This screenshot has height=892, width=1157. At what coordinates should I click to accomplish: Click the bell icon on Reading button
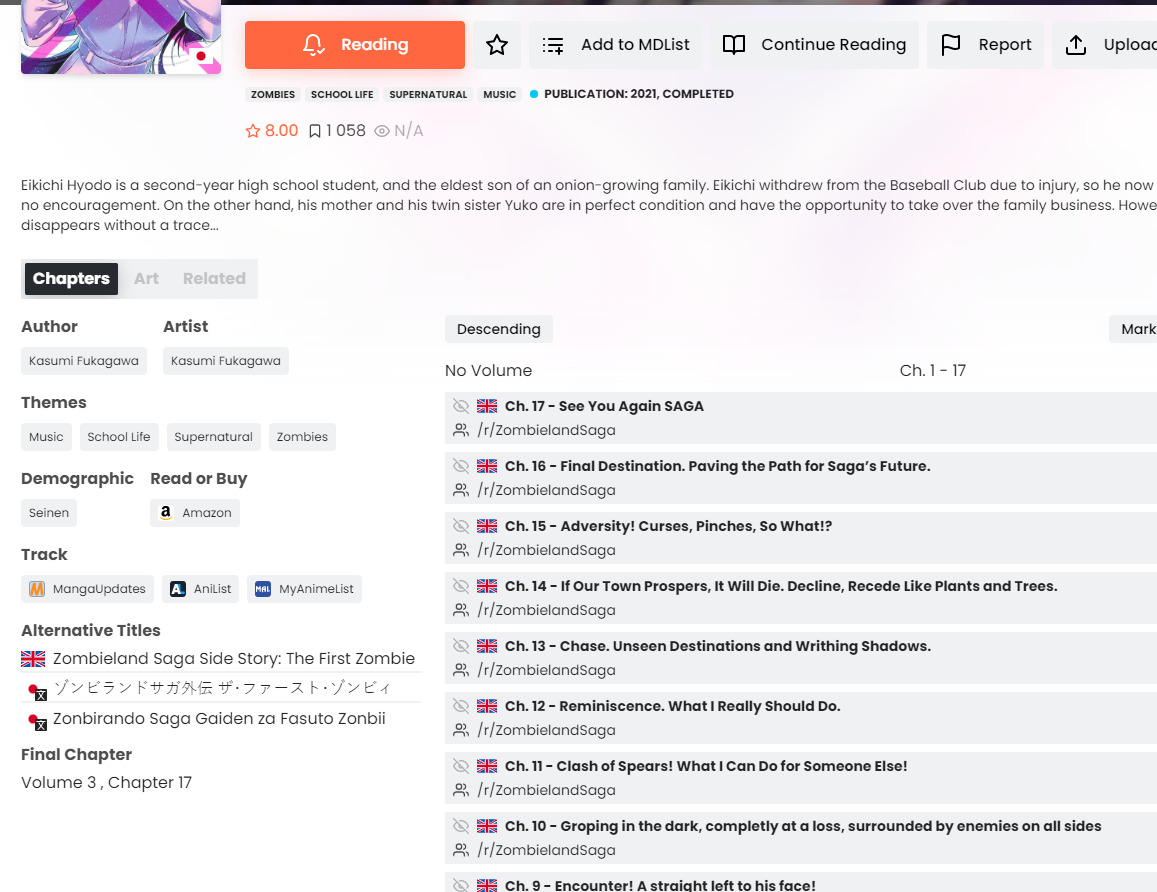pos(314,45)
